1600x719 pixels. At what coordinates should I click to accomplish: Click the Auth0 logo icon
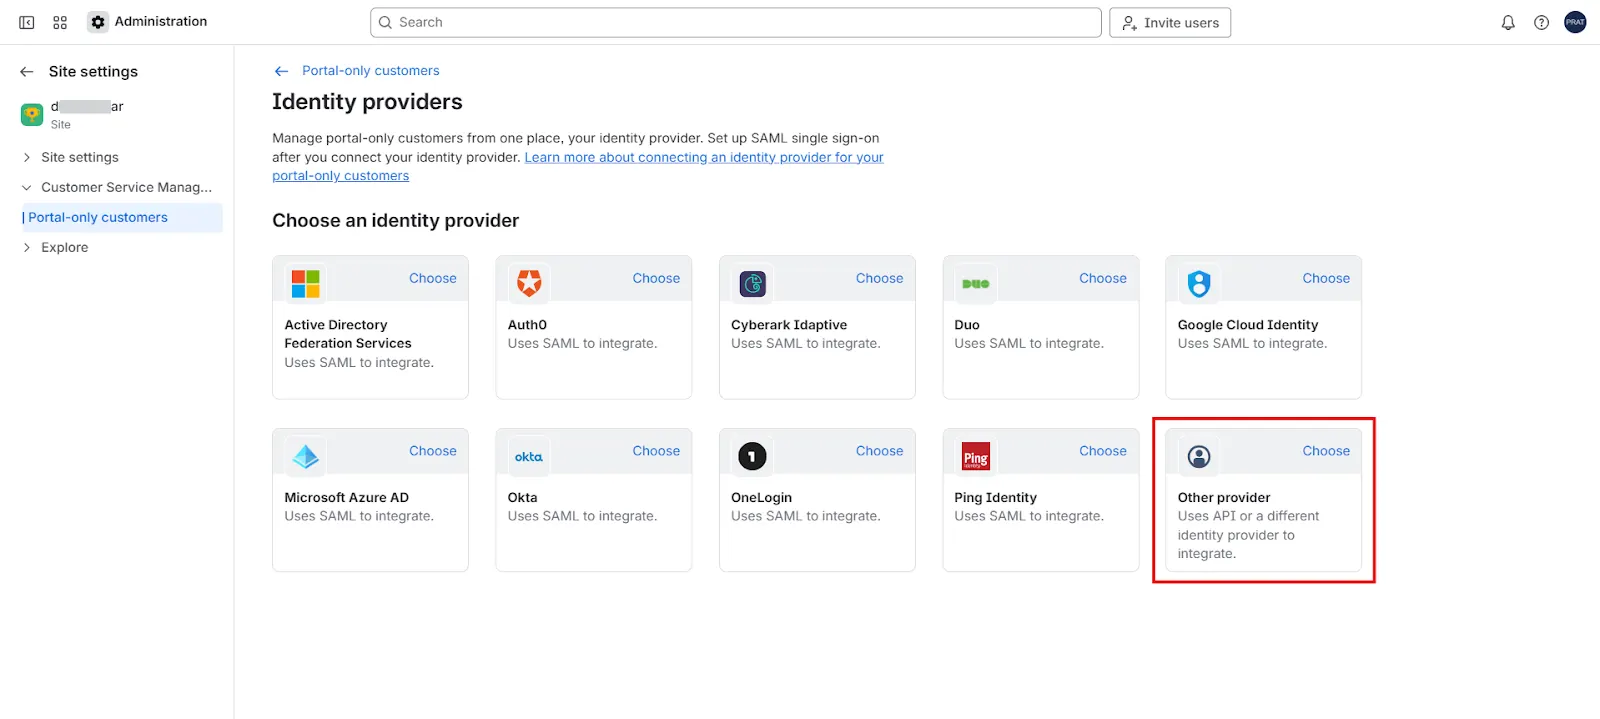click(x=529, y=283)
